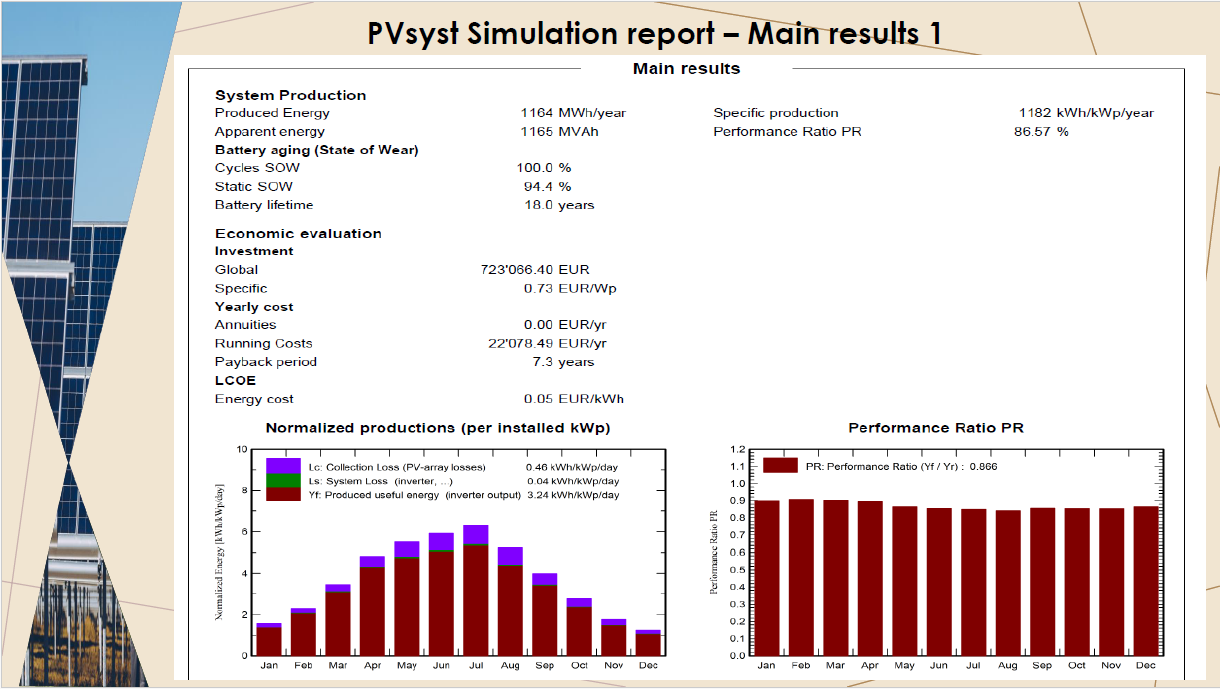Screen dimensions: 1220x689
Task: Click the value "1165 MVAh"
Action: point(559,131)
